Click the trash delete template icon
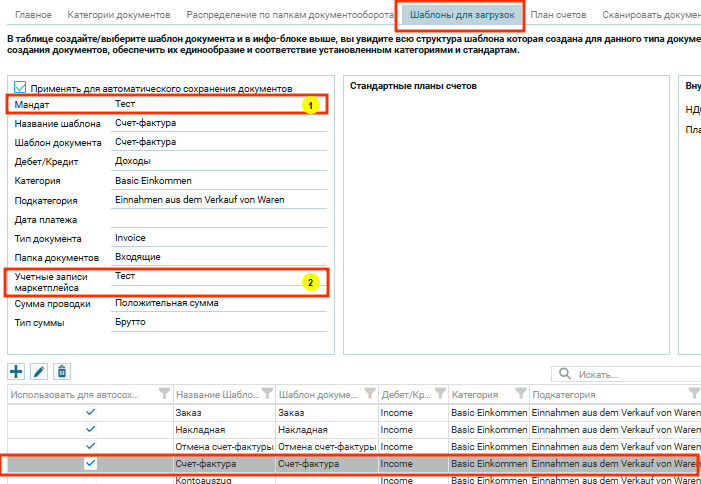The image size is (701, 484). pyautogui.click(x=62, y=372)
